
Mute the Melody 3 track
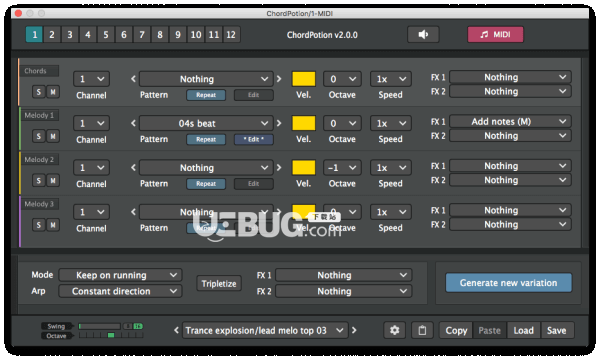pyautogui.click(x=53, y=225)
